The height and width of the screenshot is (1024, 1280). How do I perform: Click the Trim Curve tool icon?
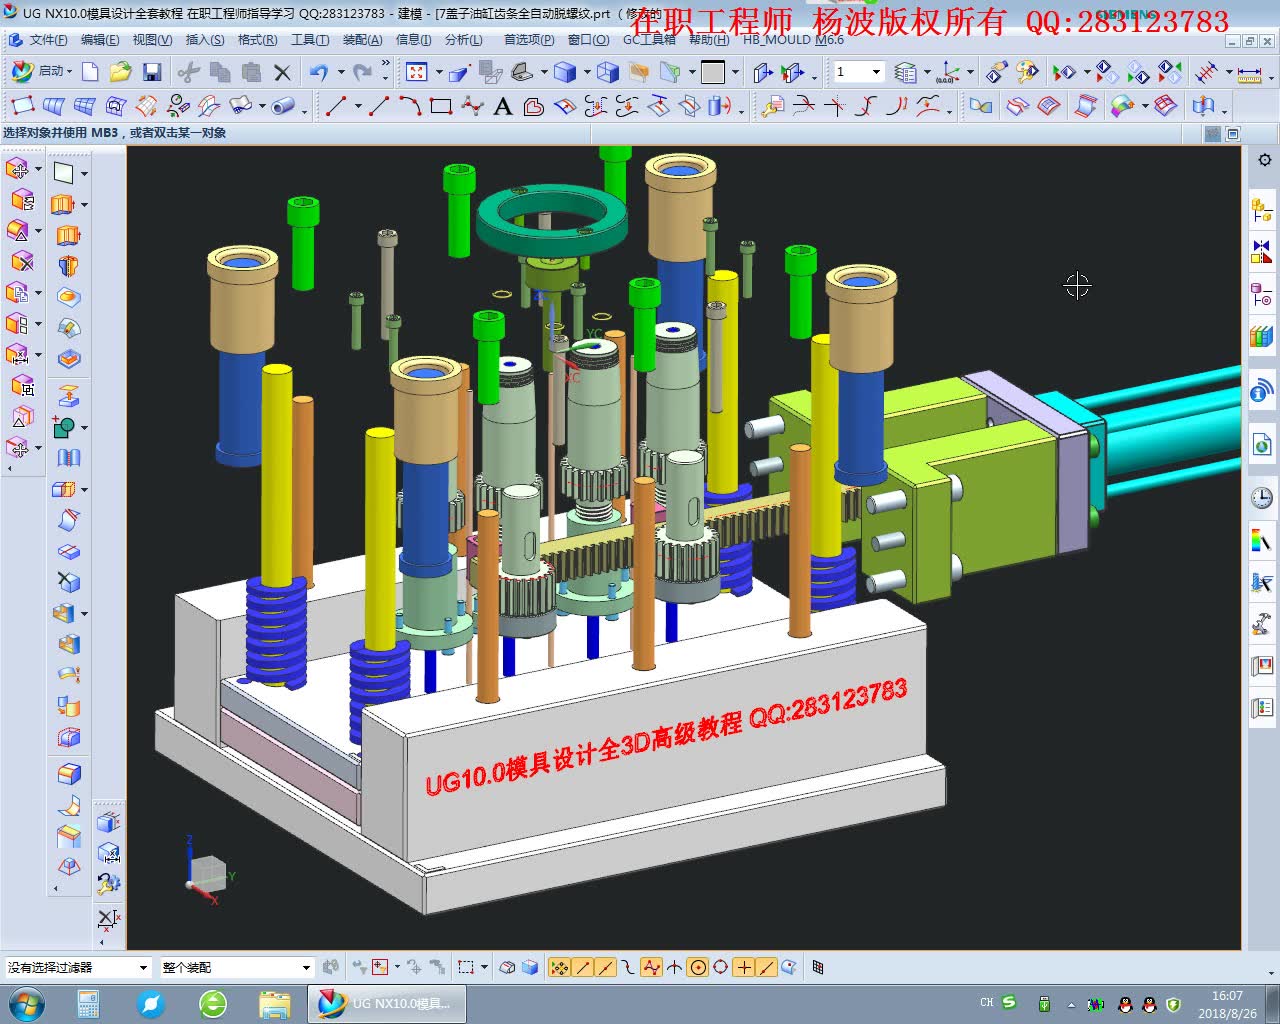click(x=803, y=106)
